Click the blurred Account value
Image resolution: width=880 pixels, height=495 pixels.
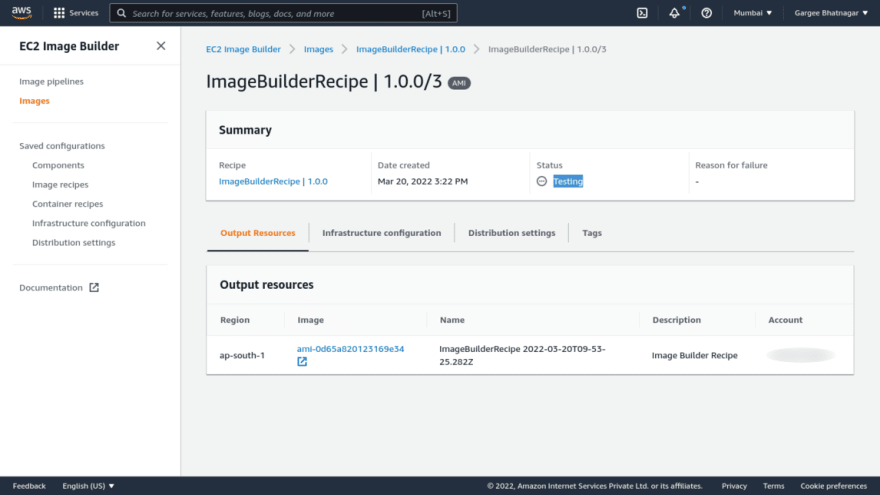click(x=801, y=355)
